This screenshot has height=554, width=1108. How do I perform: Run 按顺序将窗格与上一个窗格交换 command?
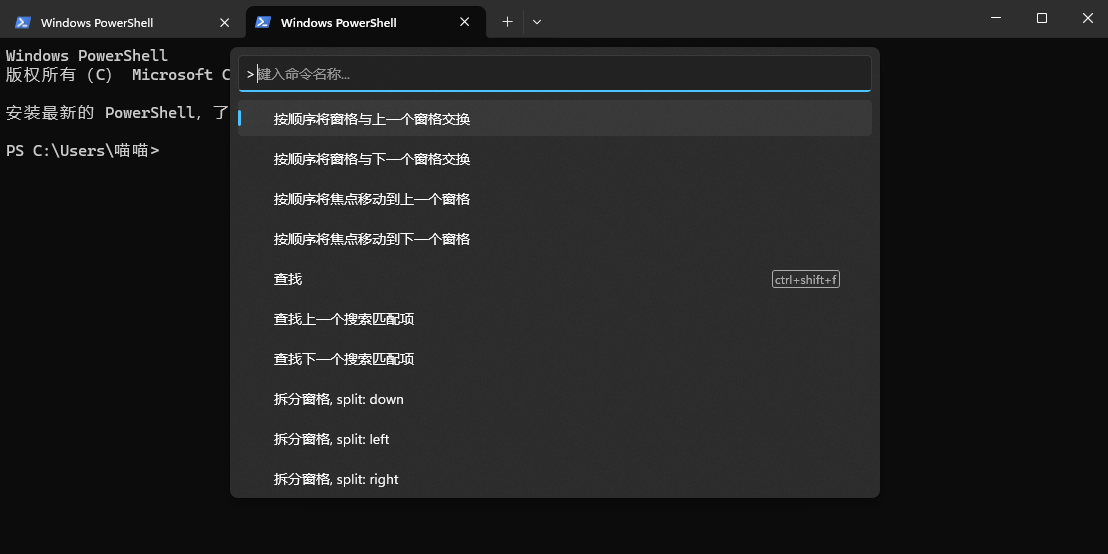tap(555, 119)
